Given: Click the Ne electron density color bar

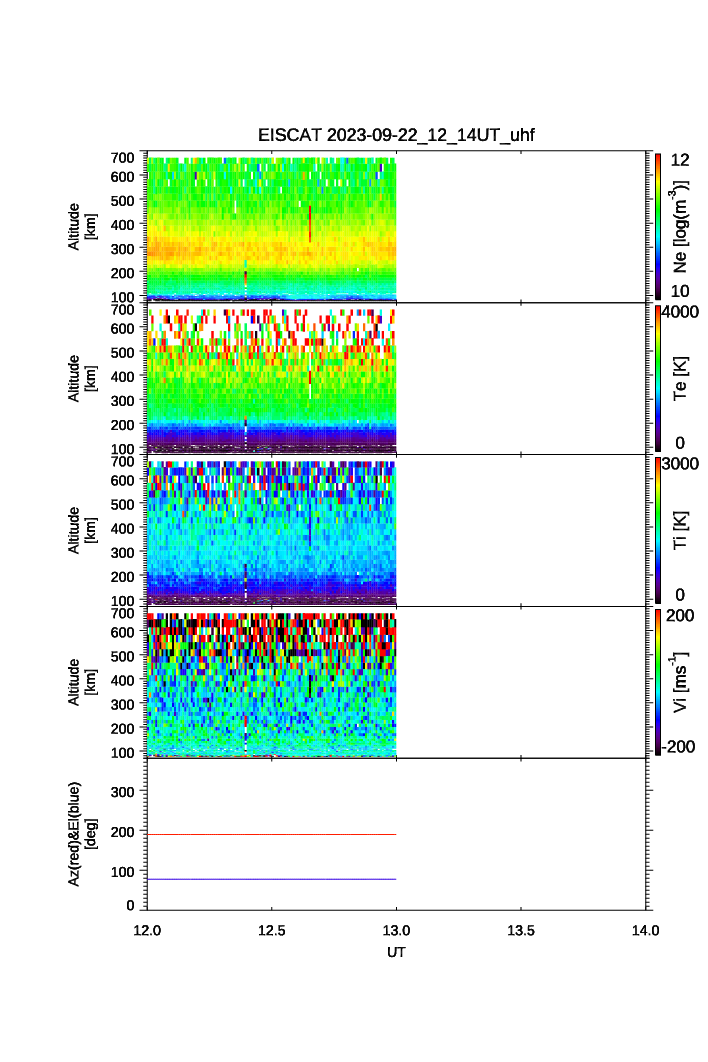Looking at the screenshot, I should (657, 226).
